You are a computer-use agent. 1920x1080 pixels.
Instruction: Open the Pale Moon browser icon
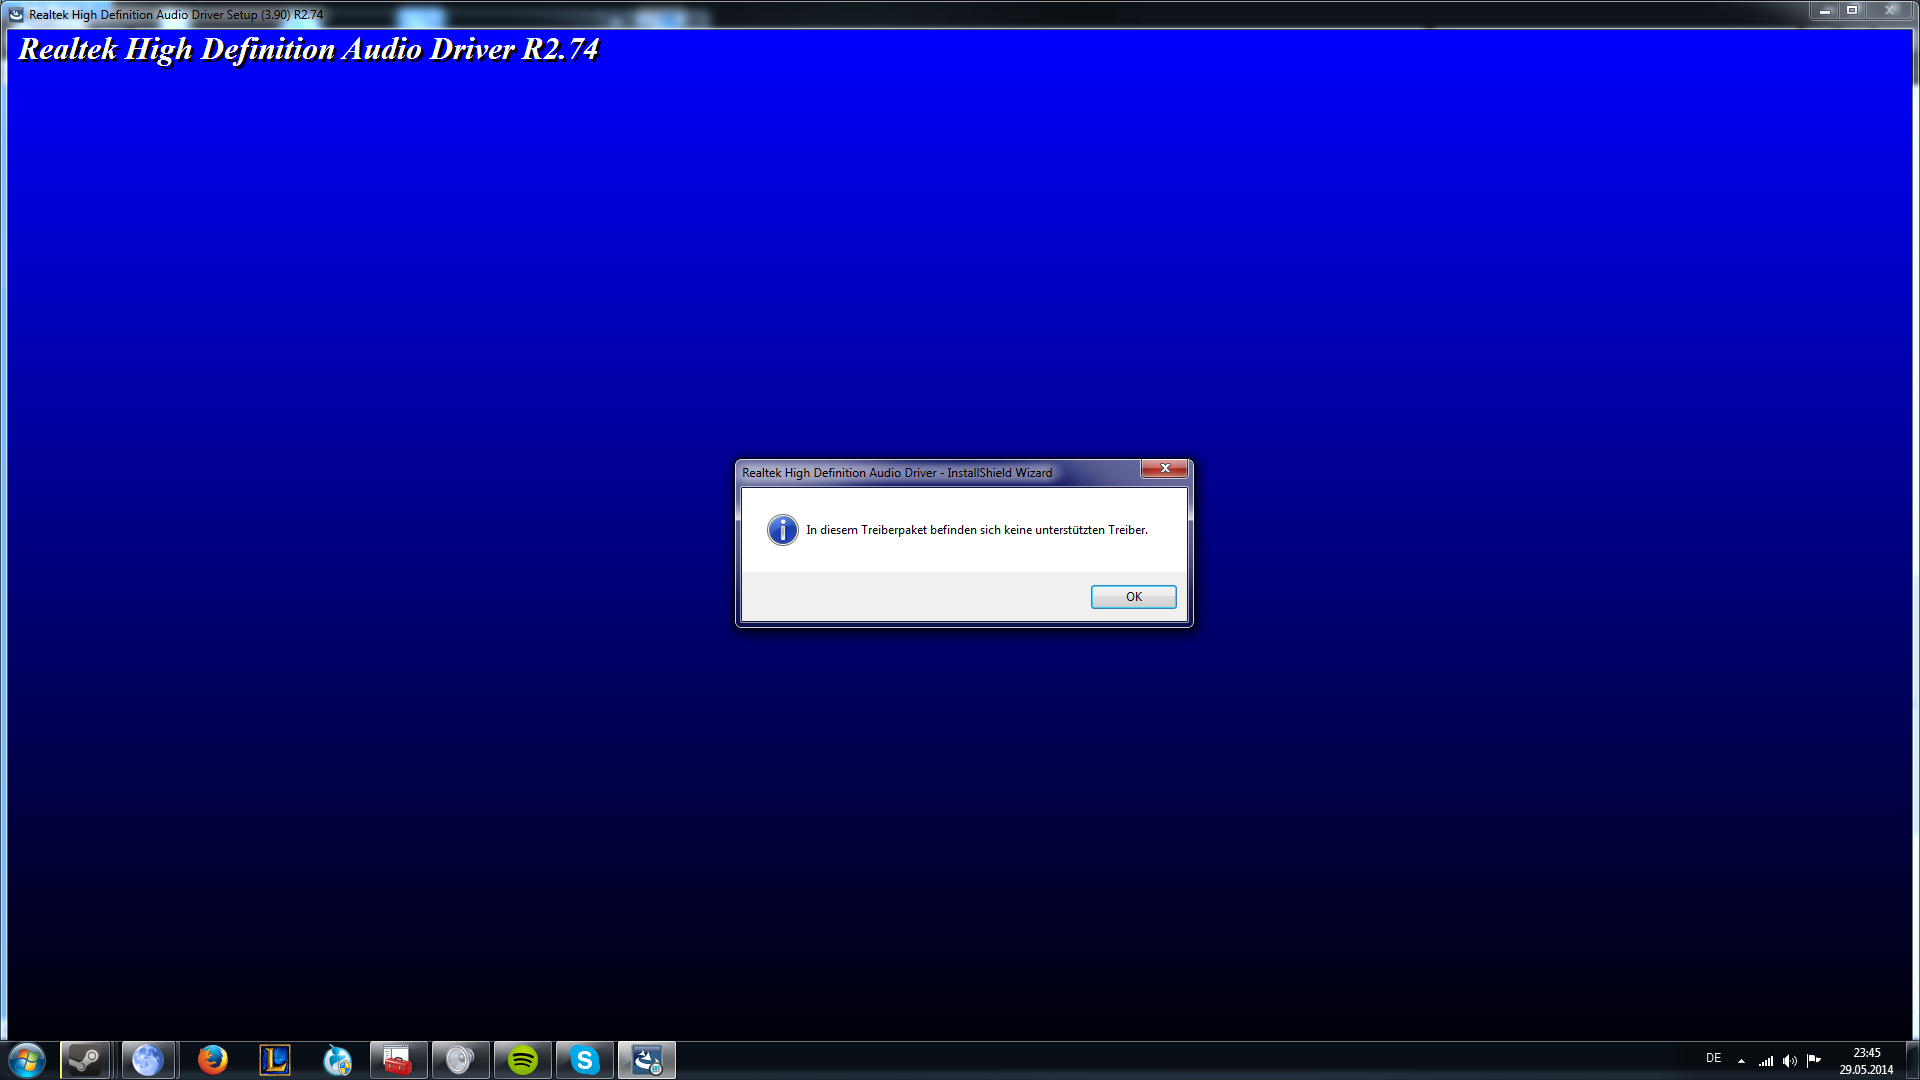pyautogui.click(x=148, y=1060)
